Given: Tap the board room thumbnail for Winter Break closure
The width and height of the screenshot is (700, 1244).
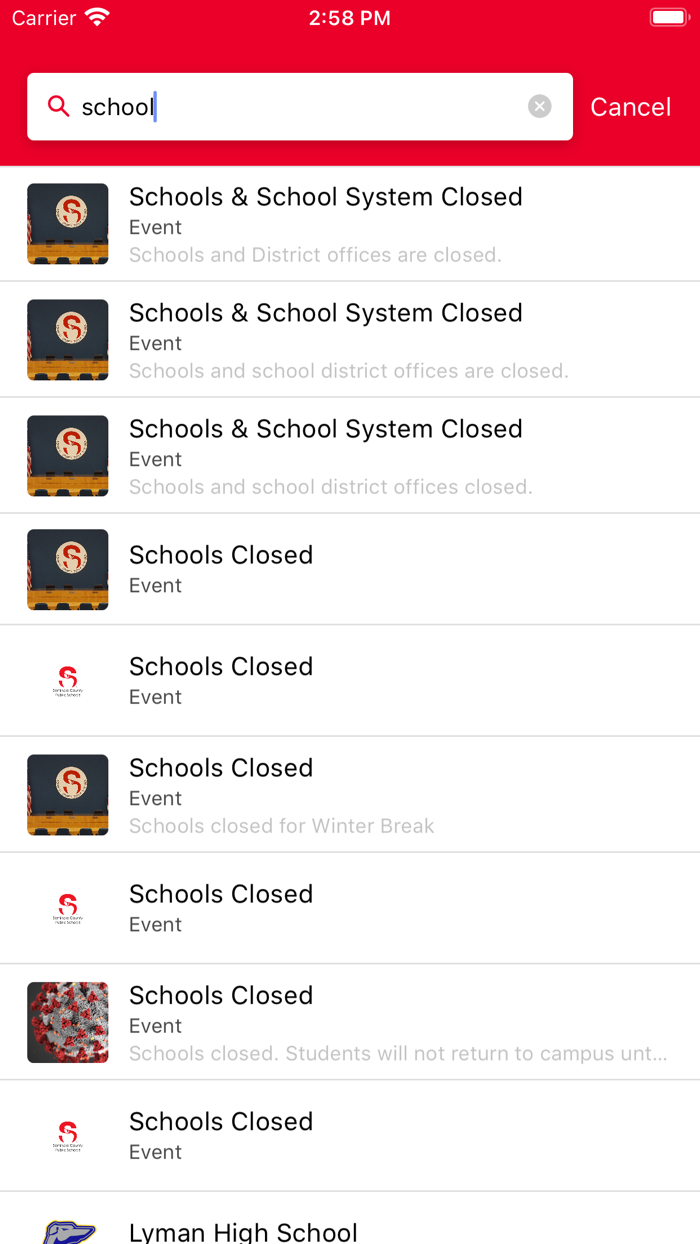Looking at the screenshot, I should click(67, 795).
